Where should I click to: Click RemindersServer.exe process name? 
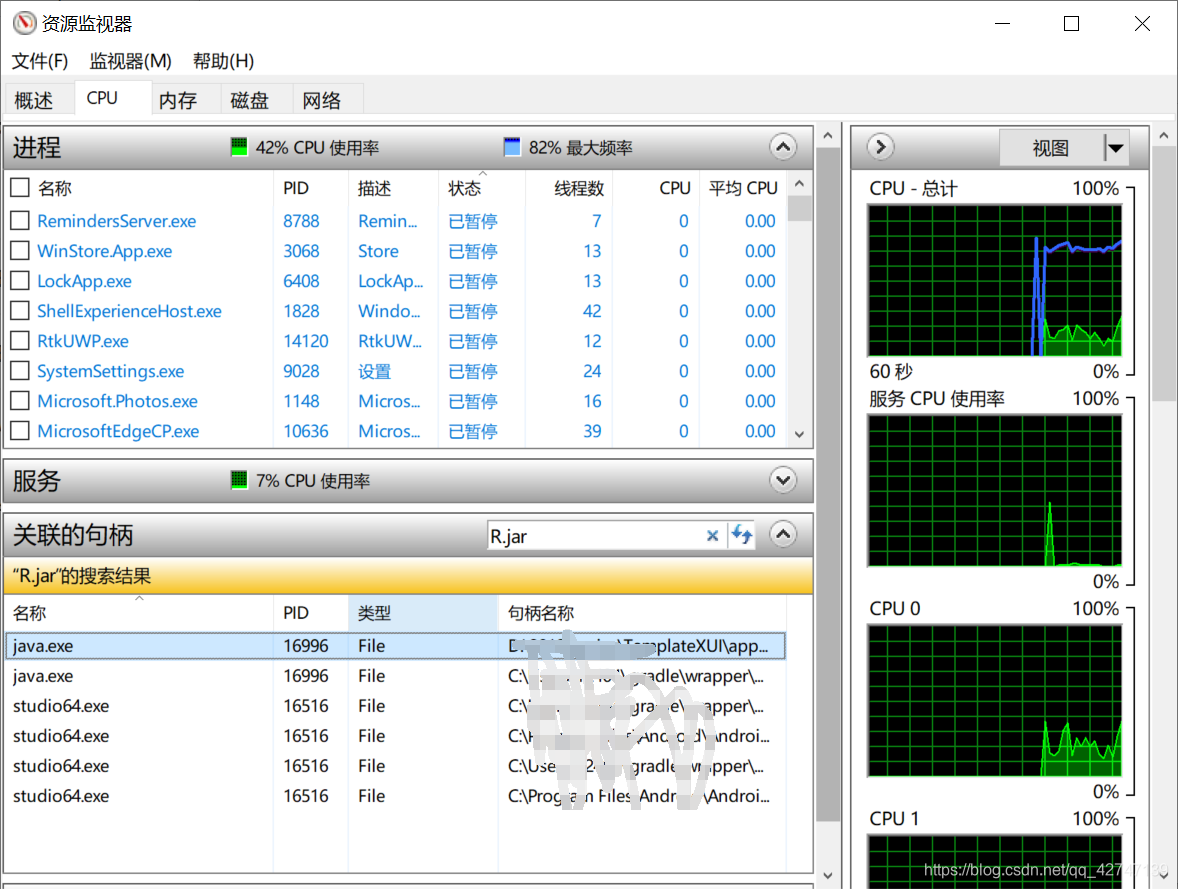coord(116,221)
